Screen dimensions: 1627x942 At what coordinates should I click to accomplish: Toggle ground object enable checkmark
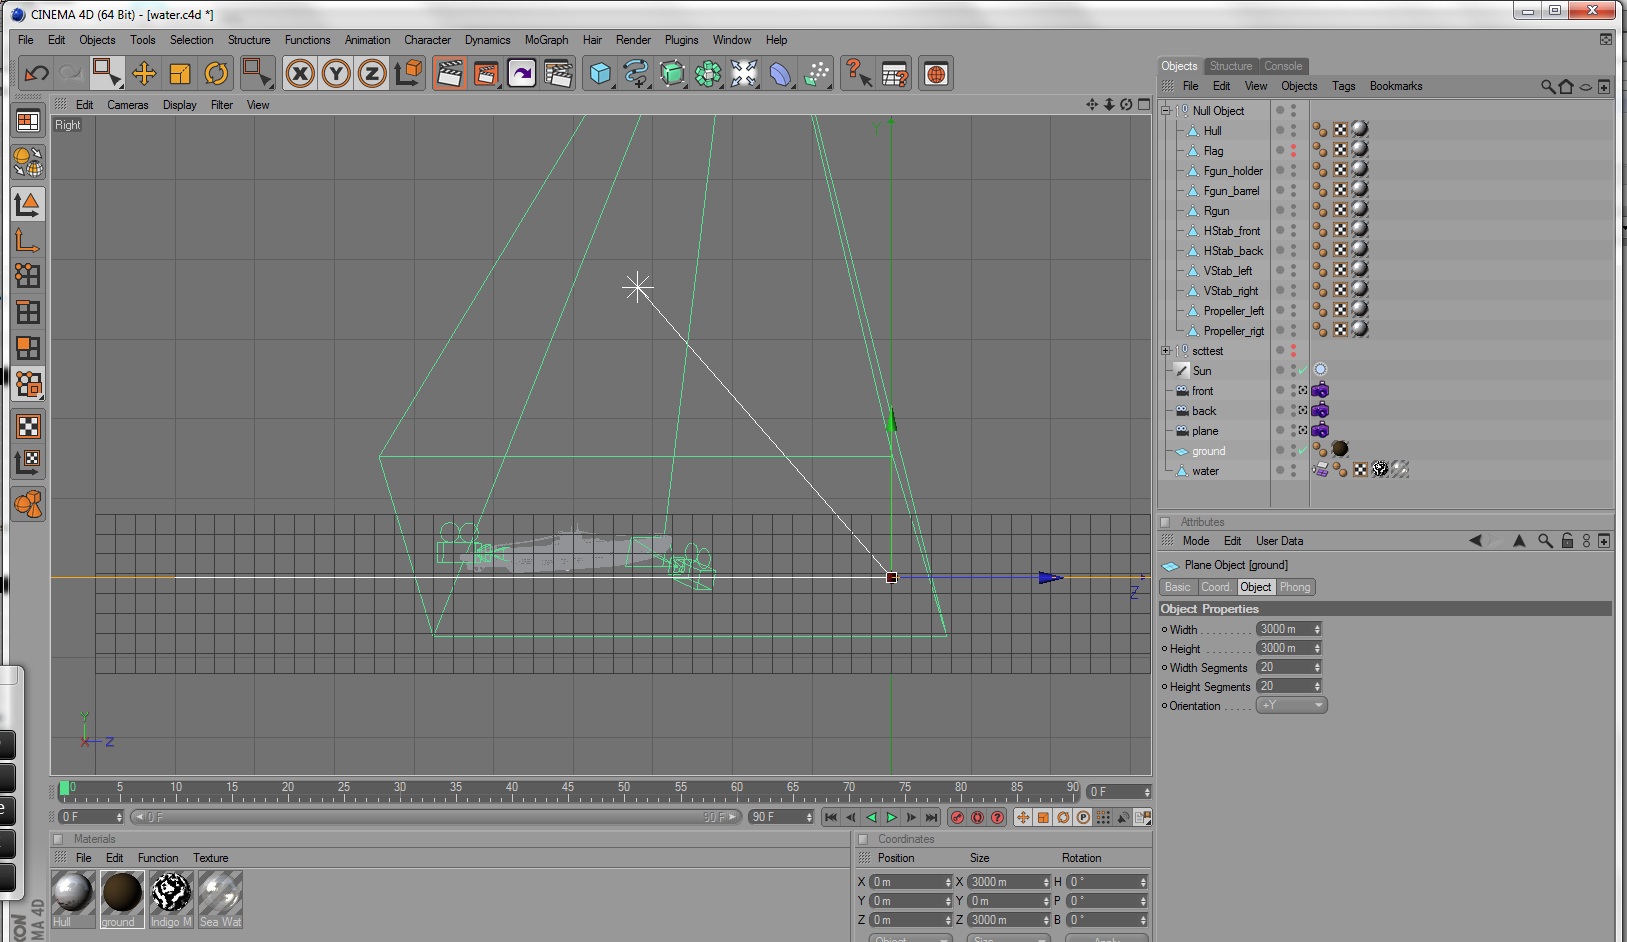(1303, 451)
